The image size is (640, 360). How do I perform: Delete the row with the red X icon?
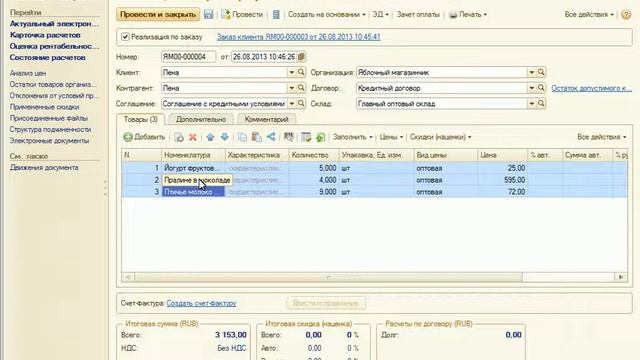193,137
